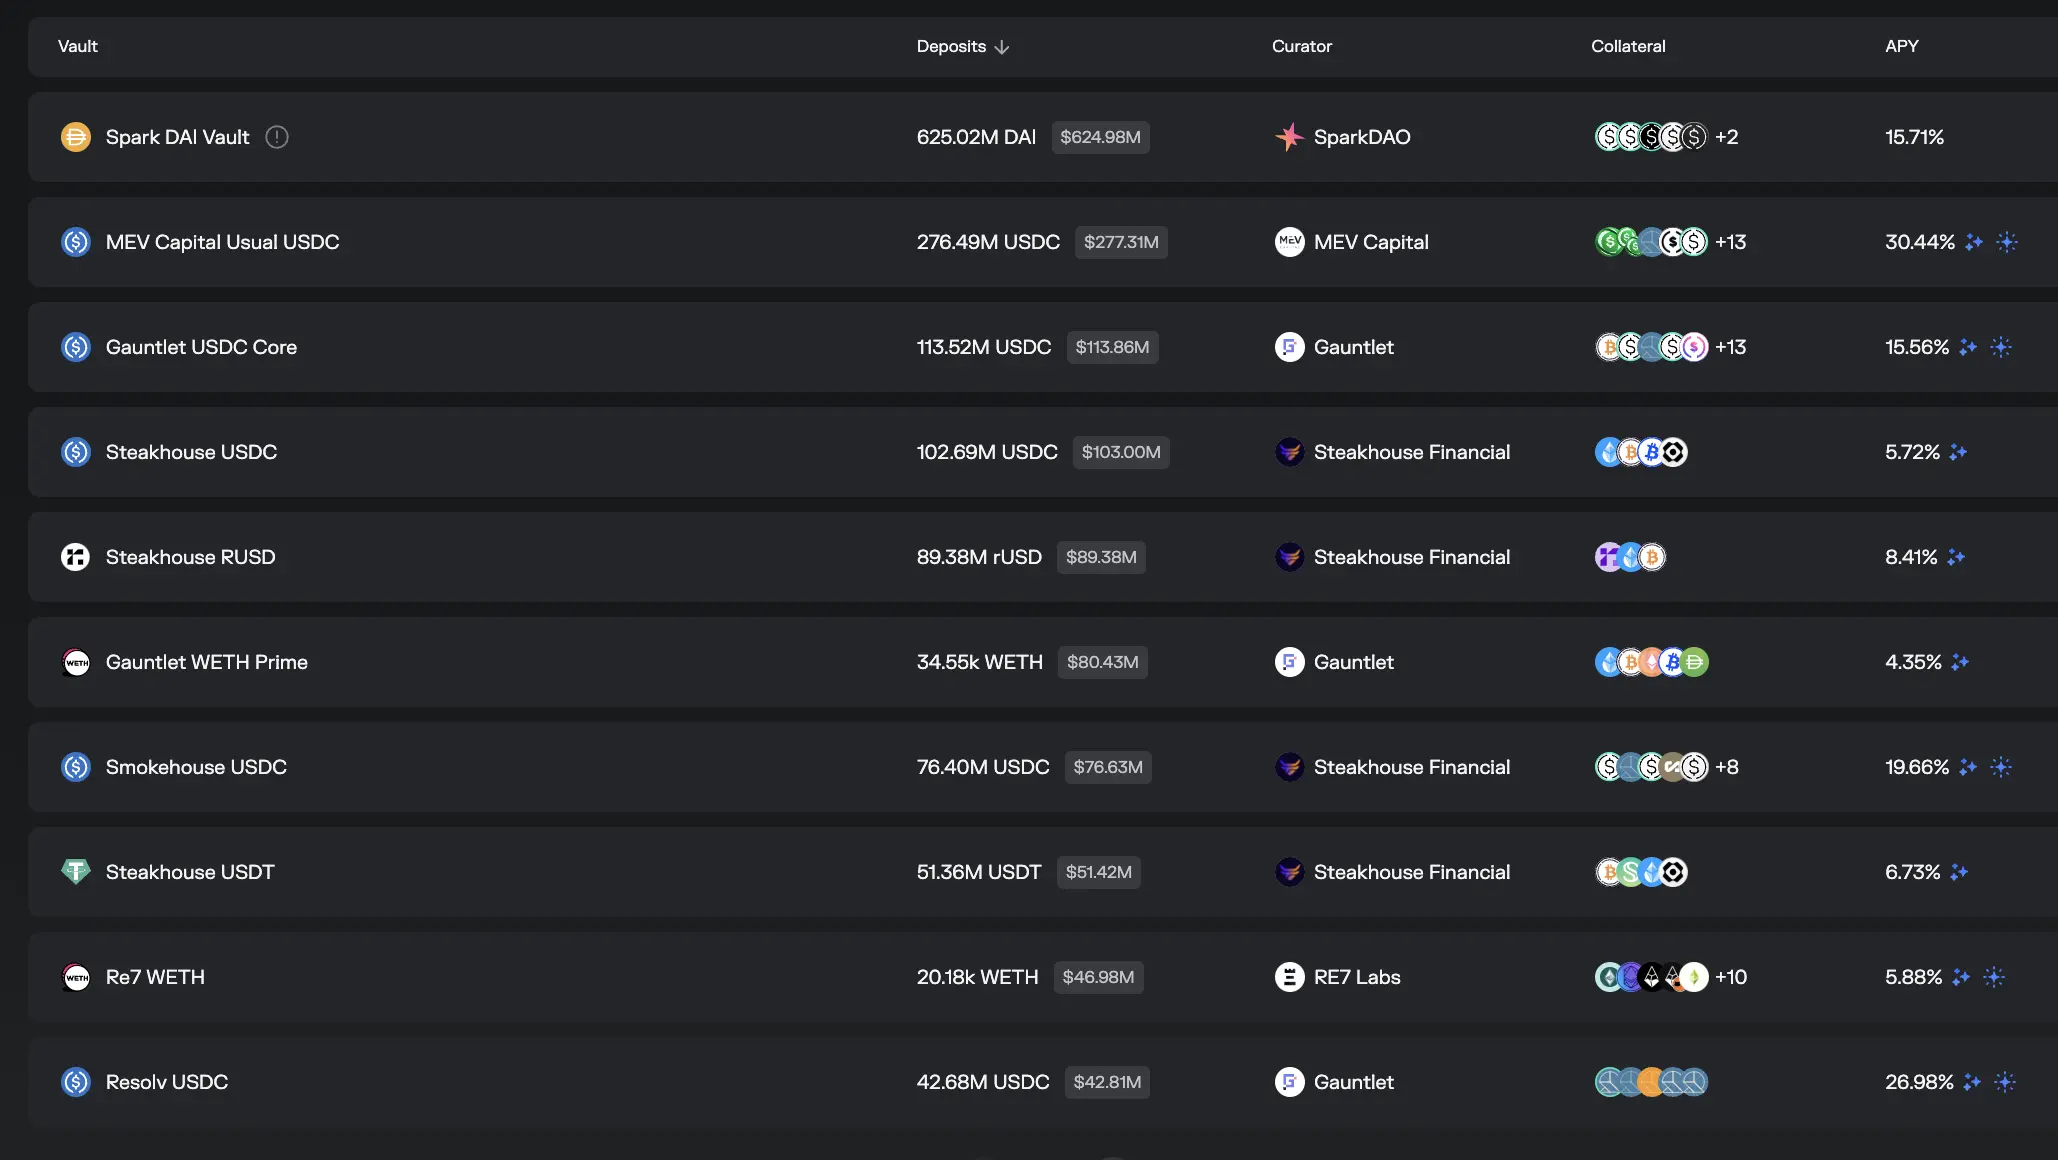Click the sun rewards icon on Gauntlet USDC Core
Screen dimensions: 2058x1160
click(x=2001, y=347)
